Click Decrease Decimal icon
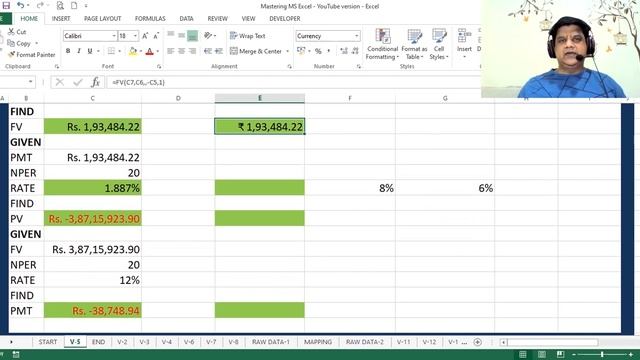Viewport: 640px width, 360px height. pos(355,51)
